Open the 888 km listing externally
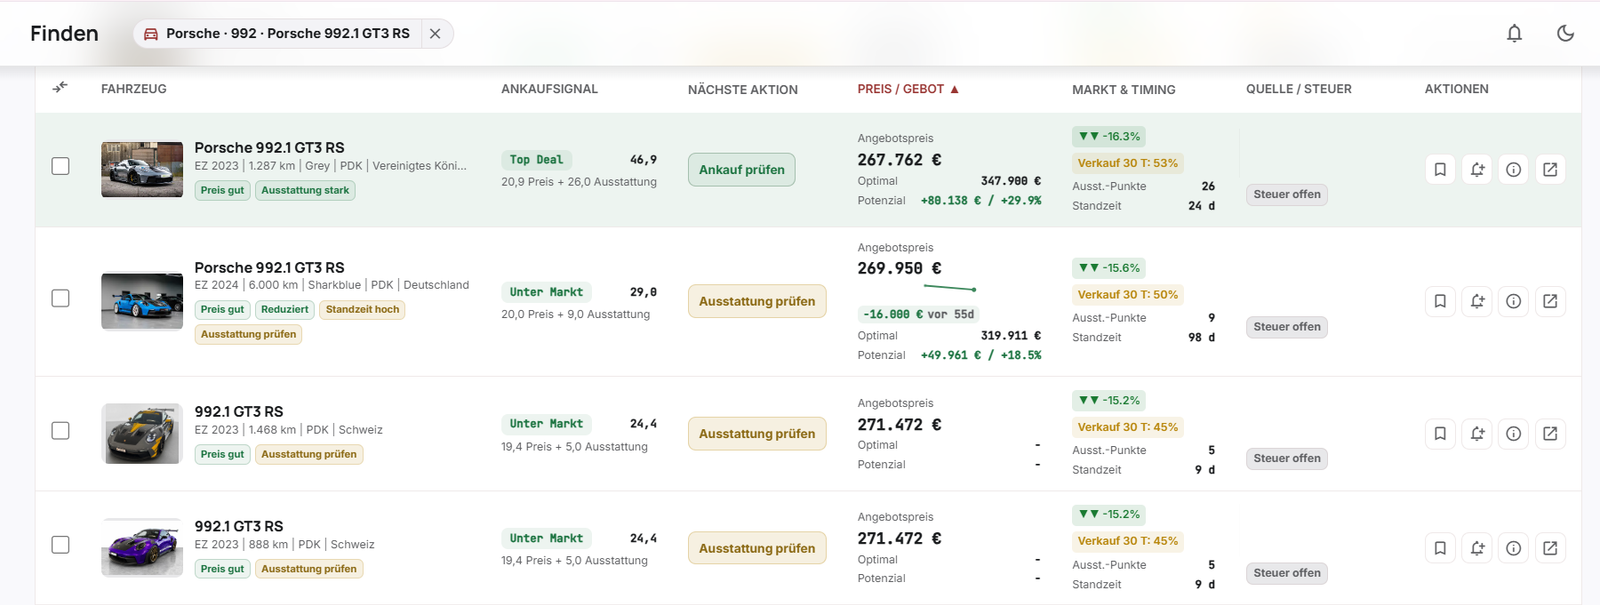Screen dimensions: 1600x605 pos(1550,548)
